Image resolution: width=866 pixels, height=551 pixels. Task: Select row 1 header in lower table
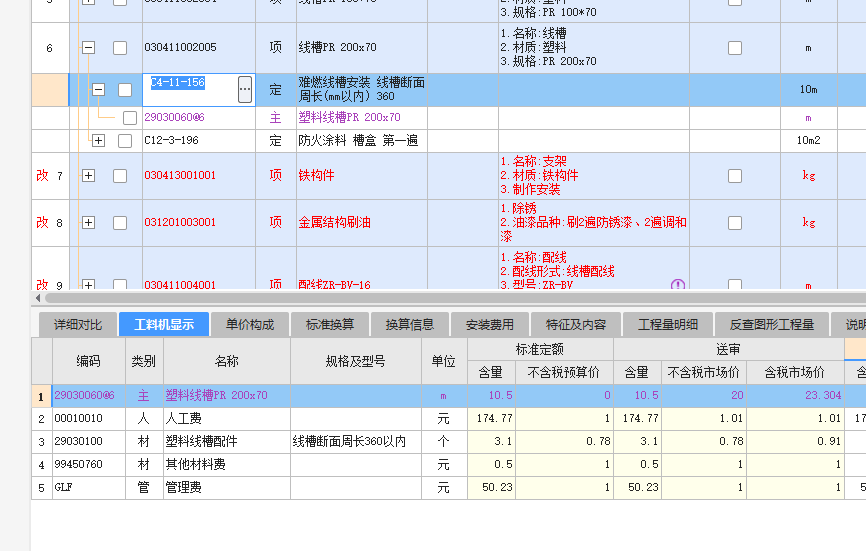41,396
